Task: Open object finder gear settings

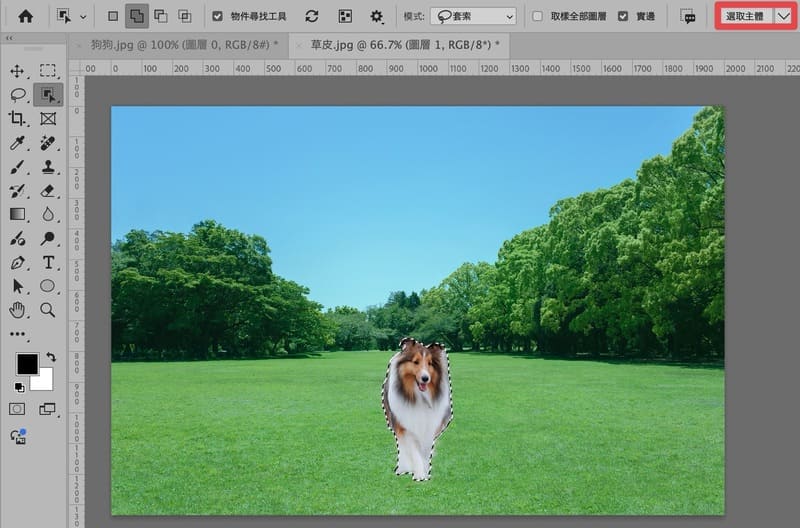Action: 377,16
